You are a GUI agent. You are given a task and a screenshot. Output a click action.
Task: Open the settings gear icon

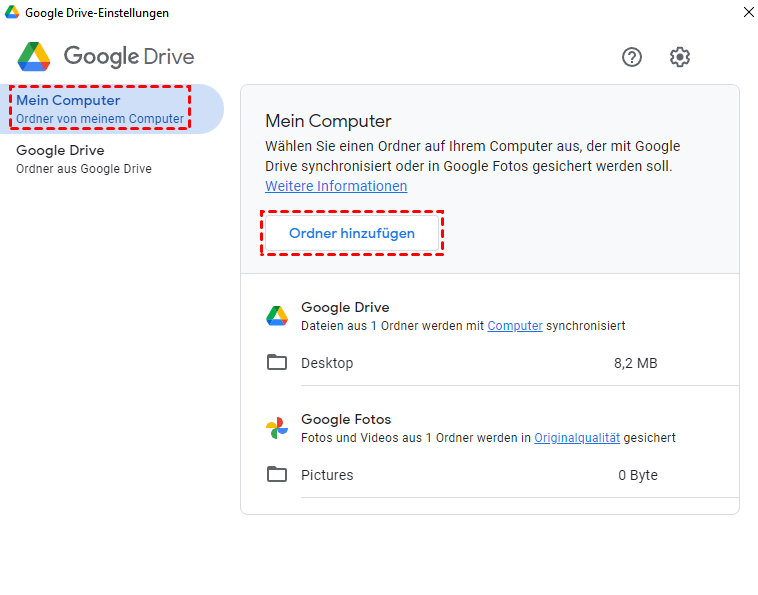680,57
